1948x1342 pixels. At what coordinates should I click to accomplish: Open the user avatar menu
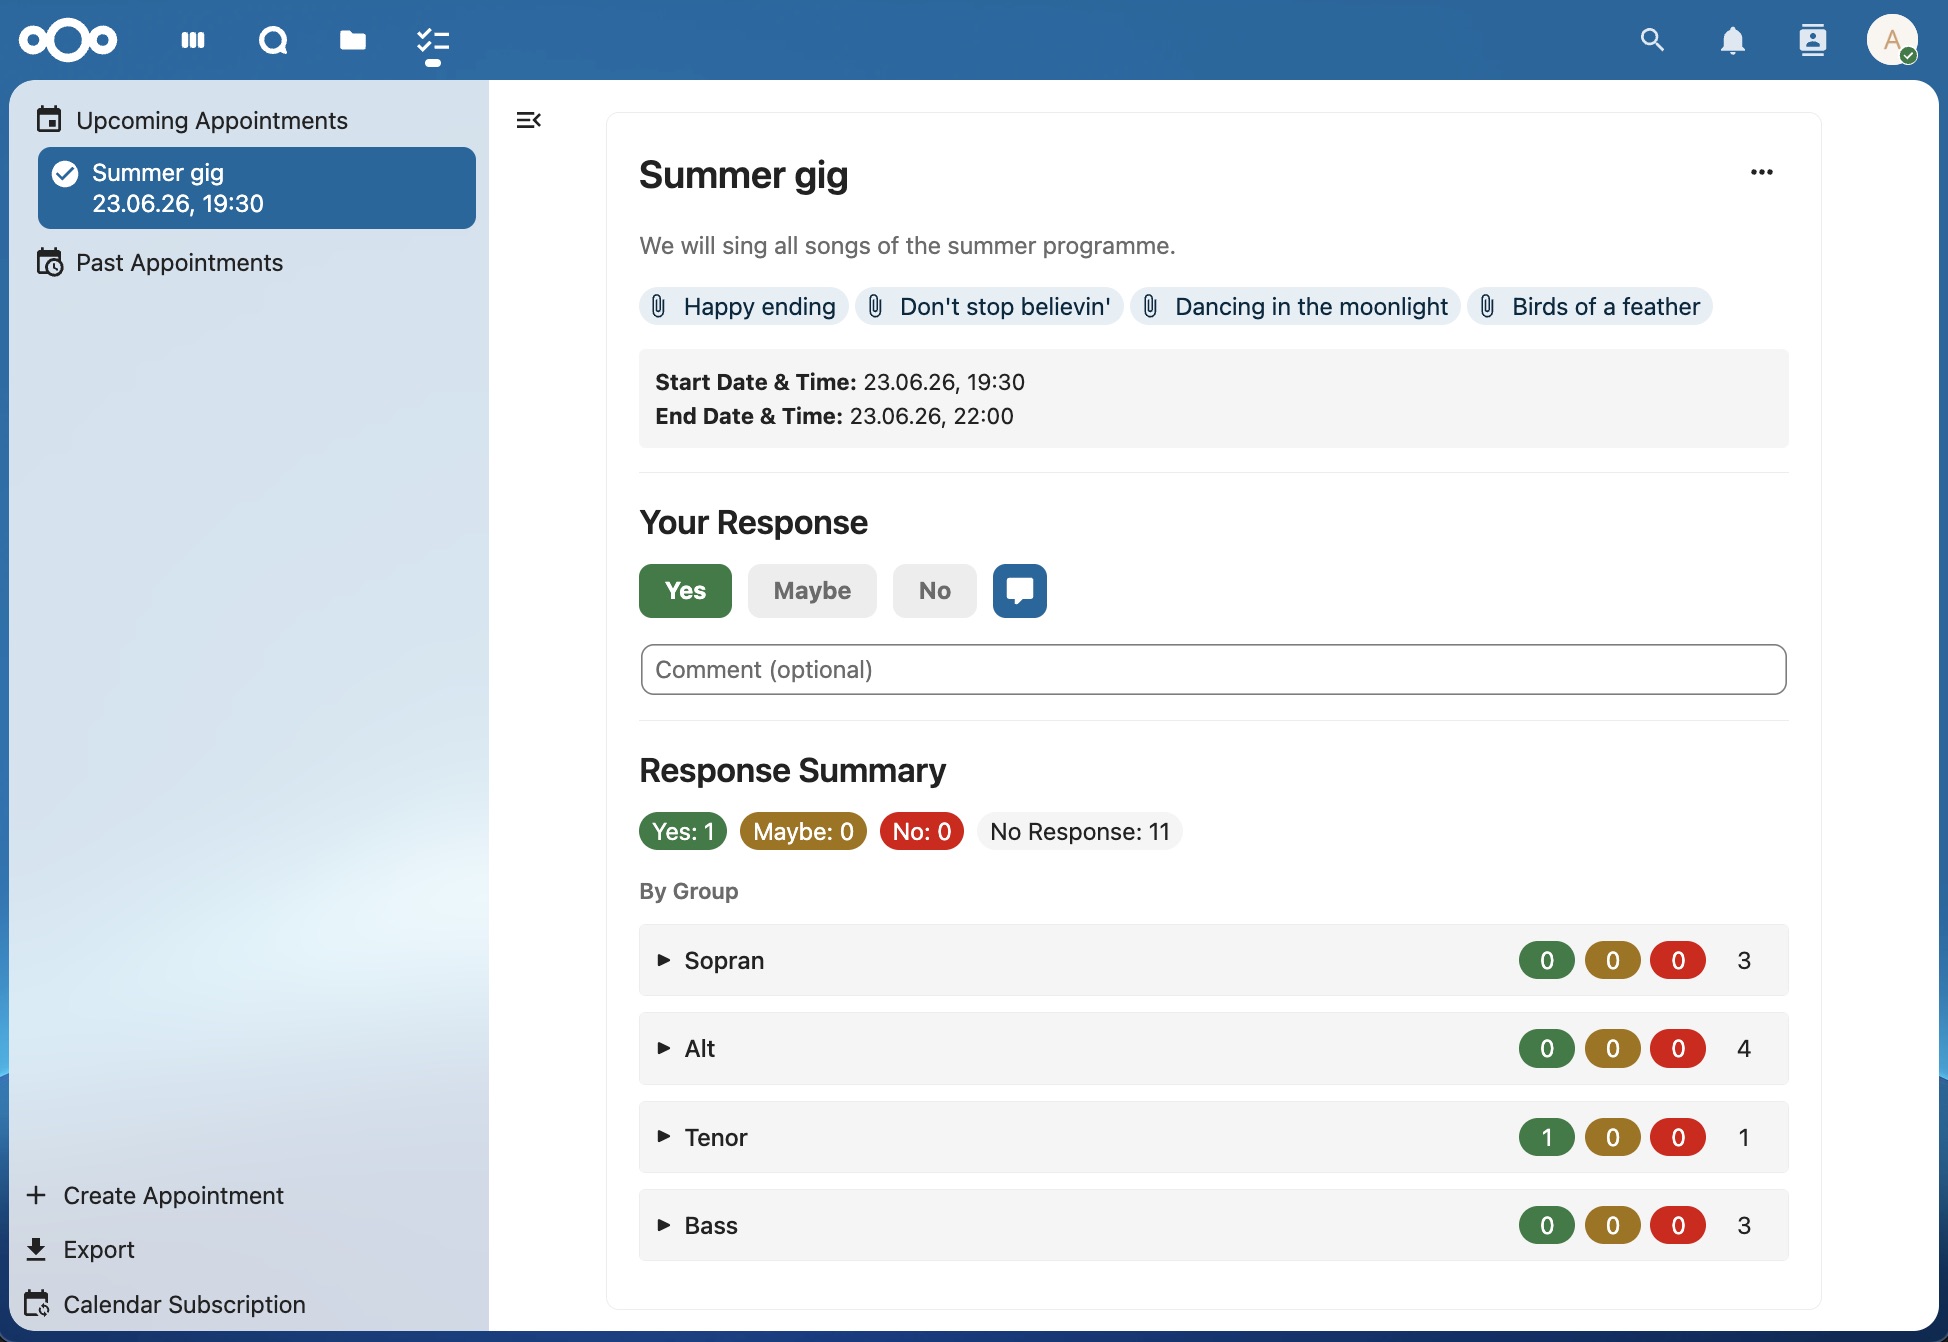[1892, 40]
